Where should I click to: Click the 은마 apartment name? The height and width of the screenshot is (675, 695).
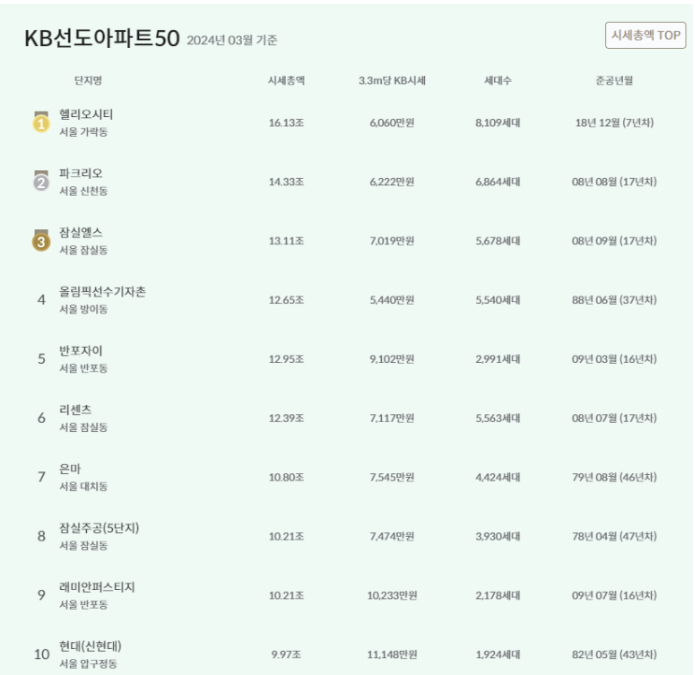click(x=70, y=469)
